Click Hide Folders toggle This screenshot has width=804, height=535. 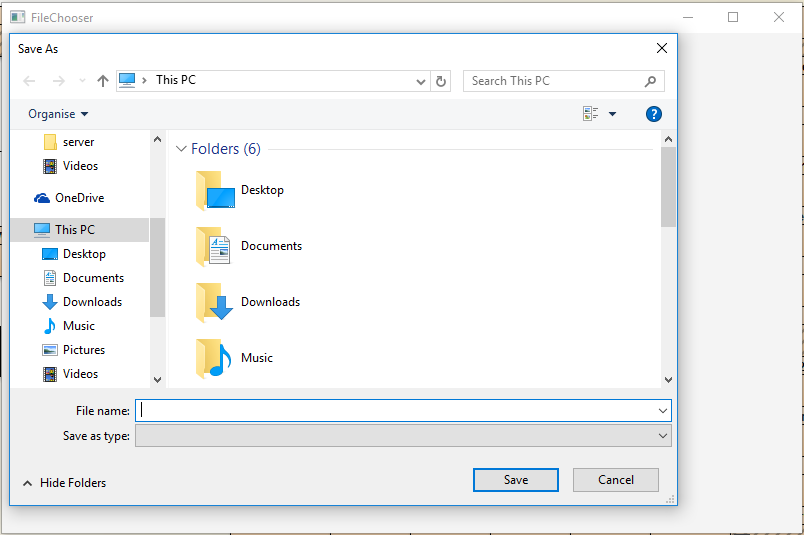coord(65,483)
